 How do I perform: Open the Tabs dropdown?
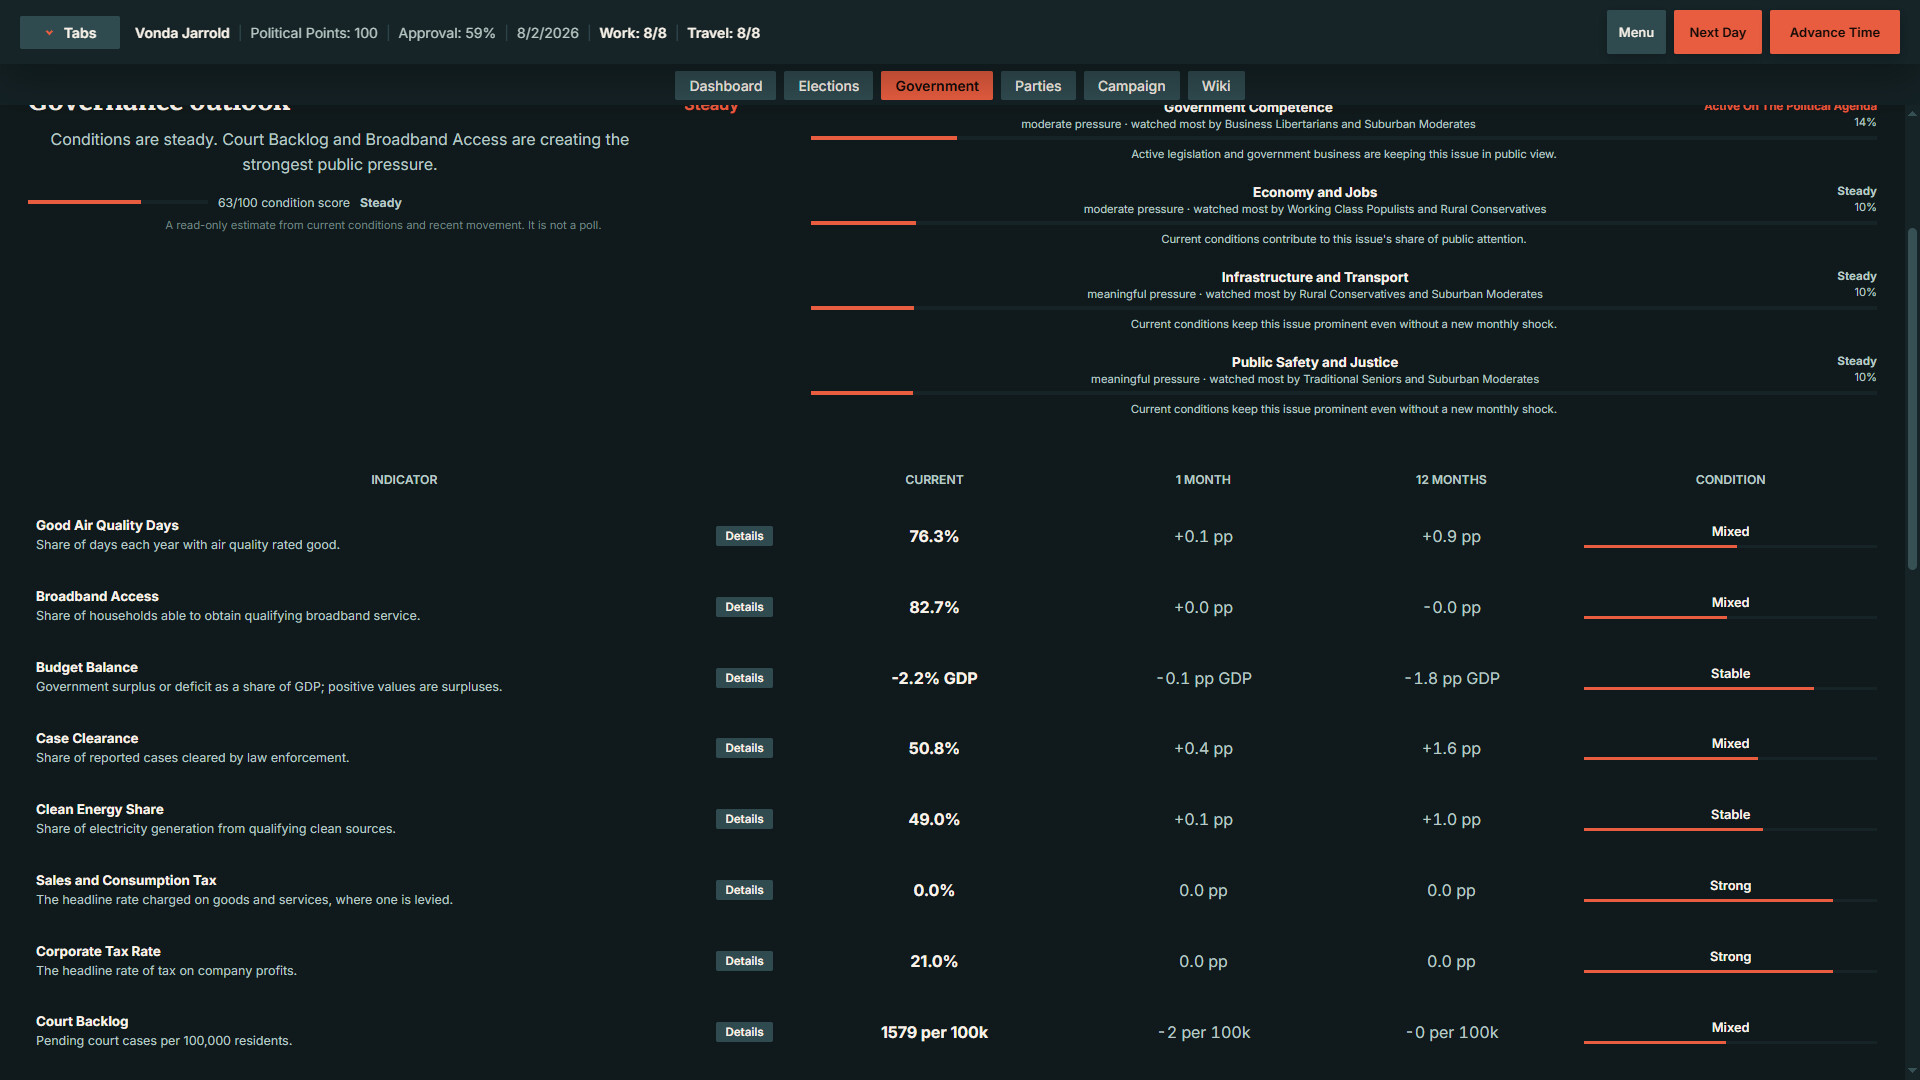70,33
